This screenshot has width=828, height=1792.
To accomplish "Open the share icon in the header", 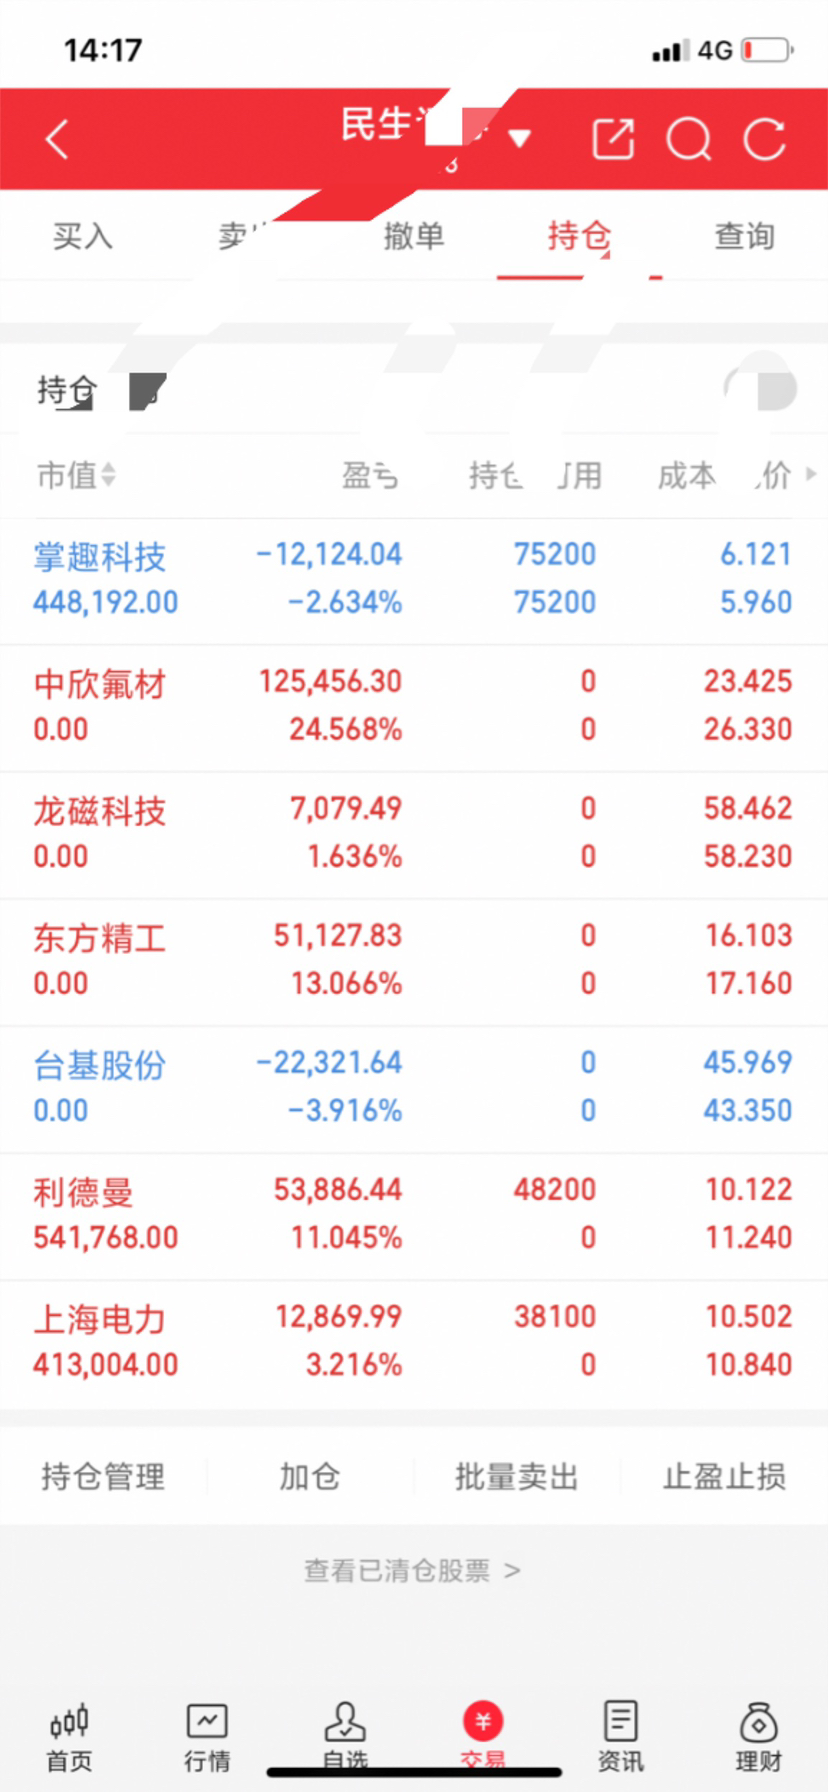I will (x=613, y=139).
